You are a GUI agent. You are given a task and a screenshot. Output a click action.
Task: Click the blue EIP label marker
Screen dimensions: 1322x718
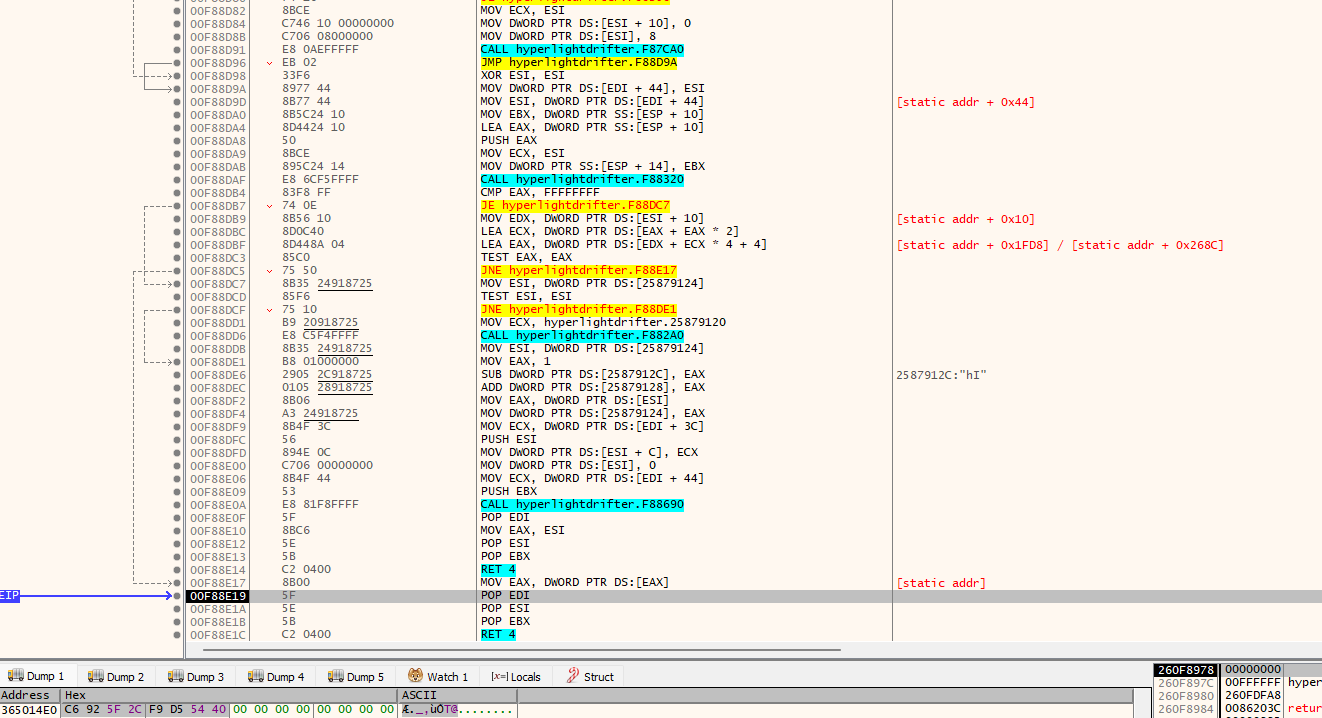click(10, 596)
